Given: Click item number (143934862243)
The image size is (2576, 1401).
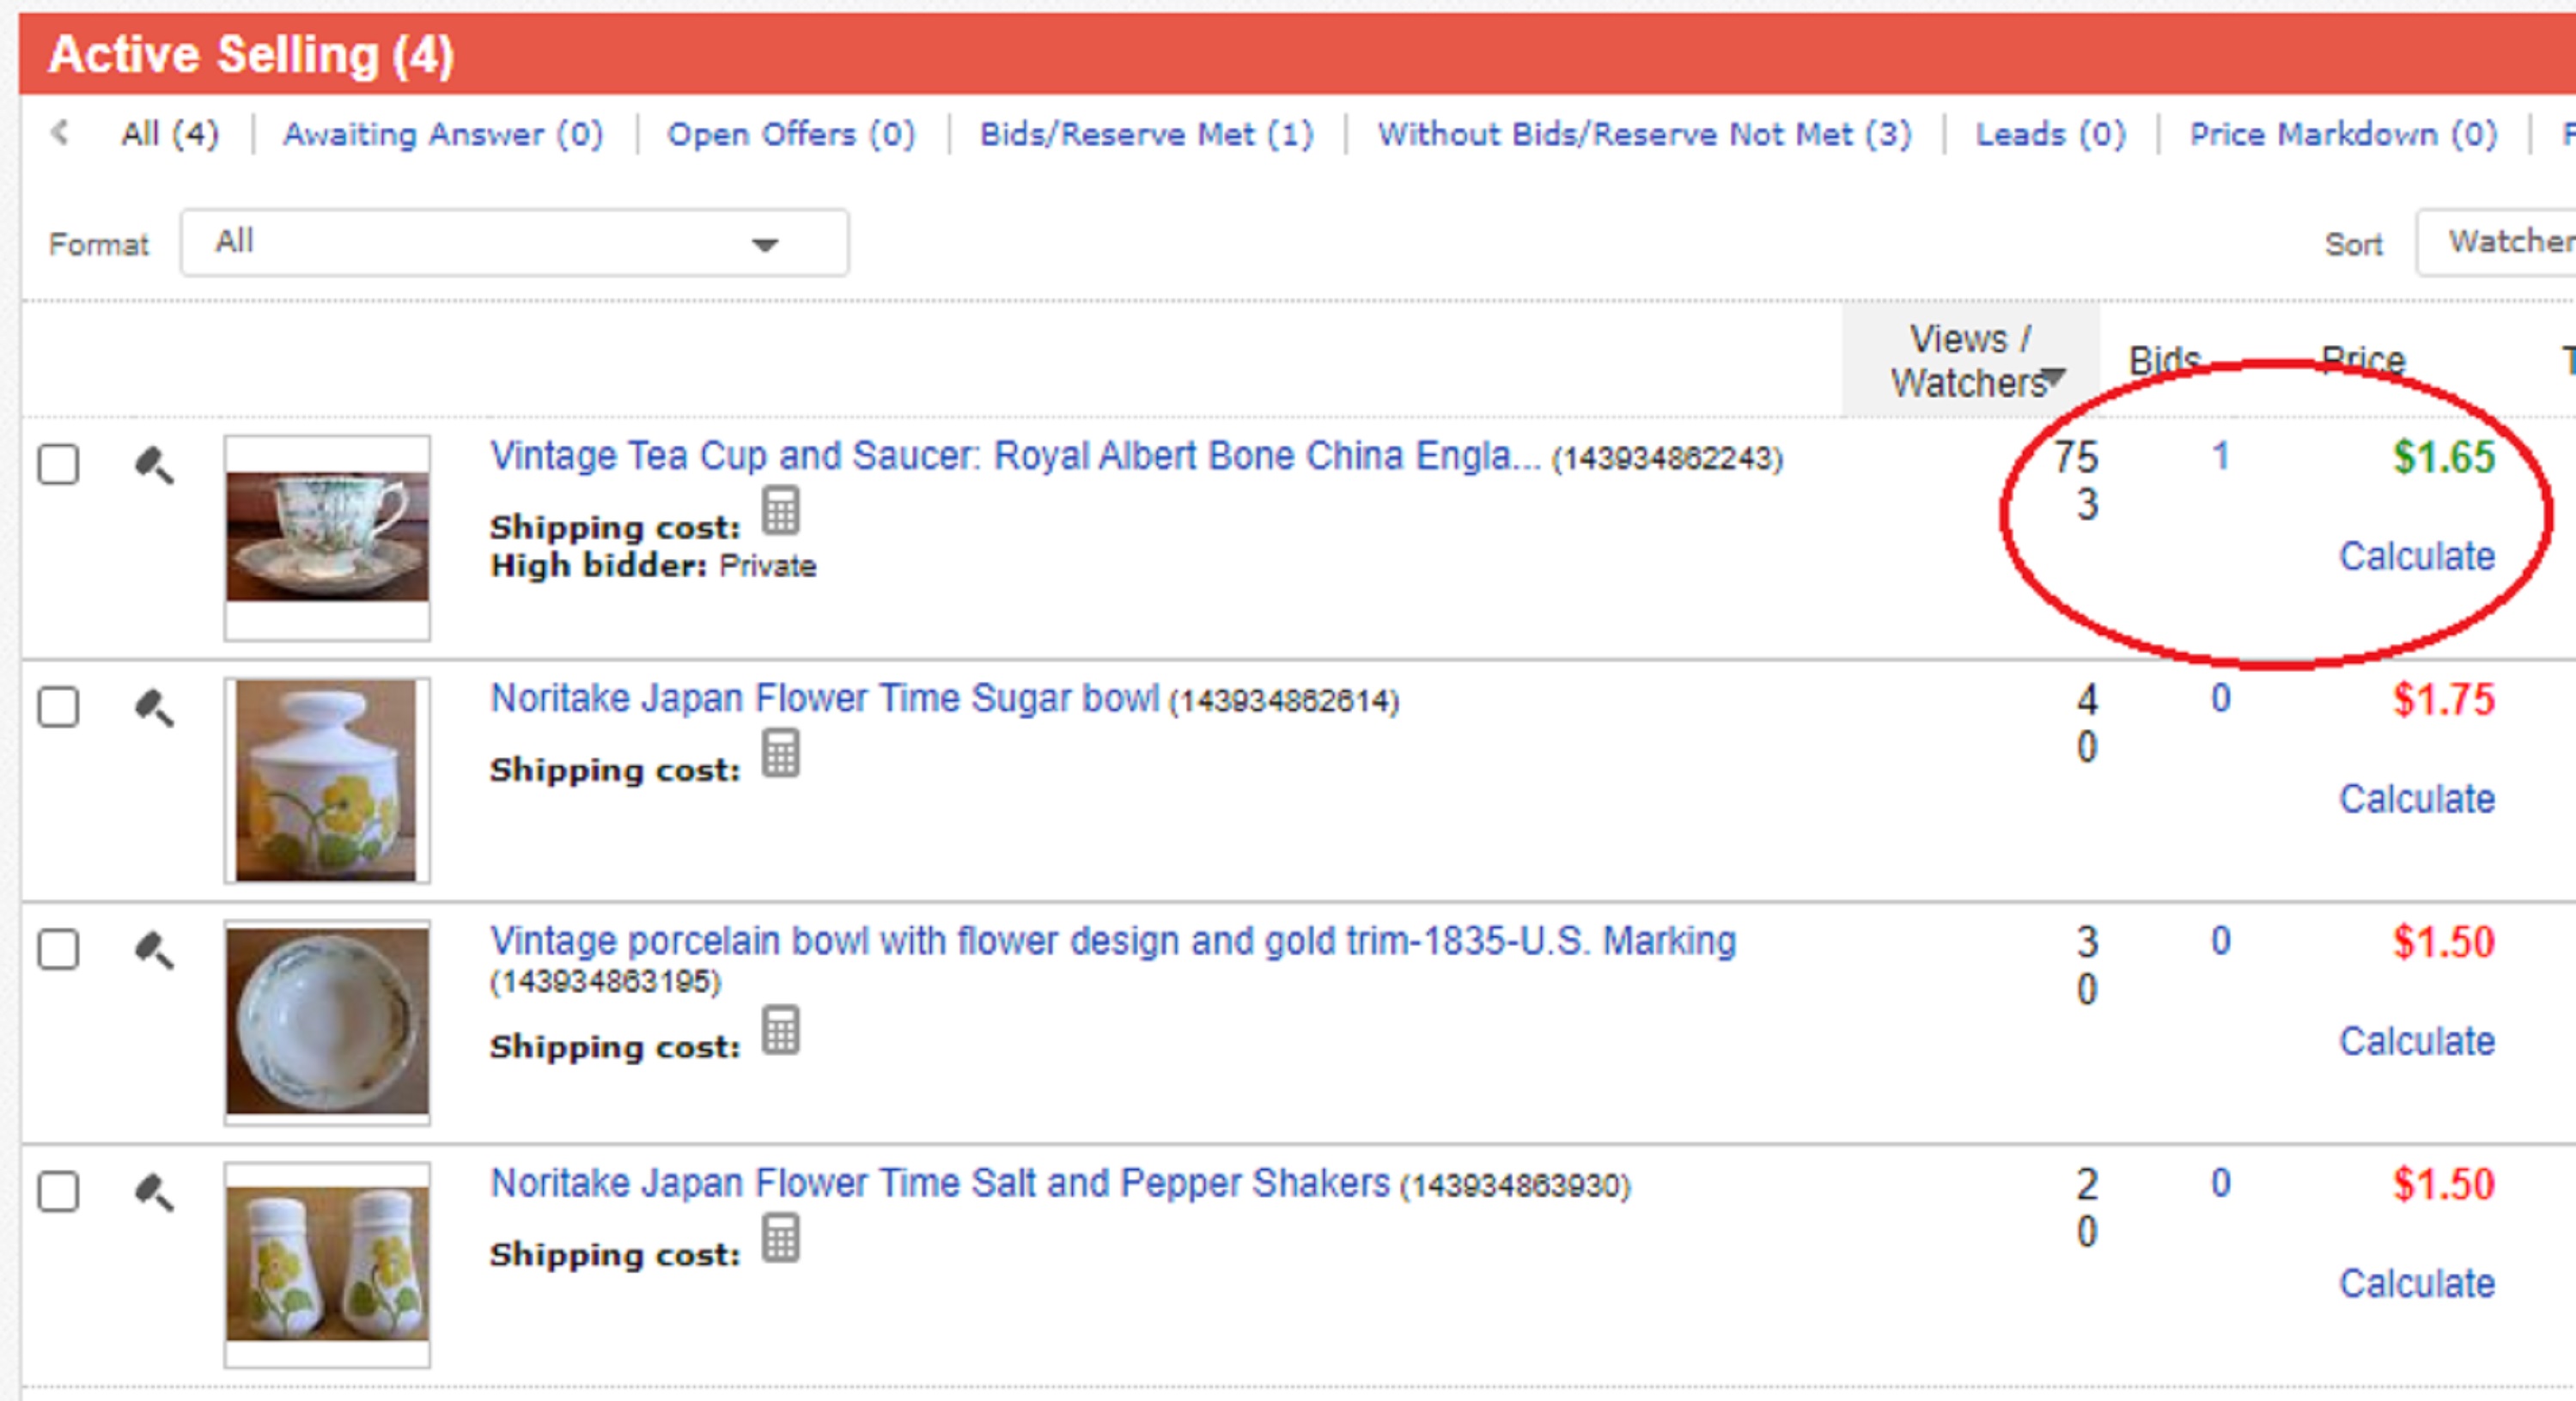Looking at the screenshot, I should point(1667,459).
